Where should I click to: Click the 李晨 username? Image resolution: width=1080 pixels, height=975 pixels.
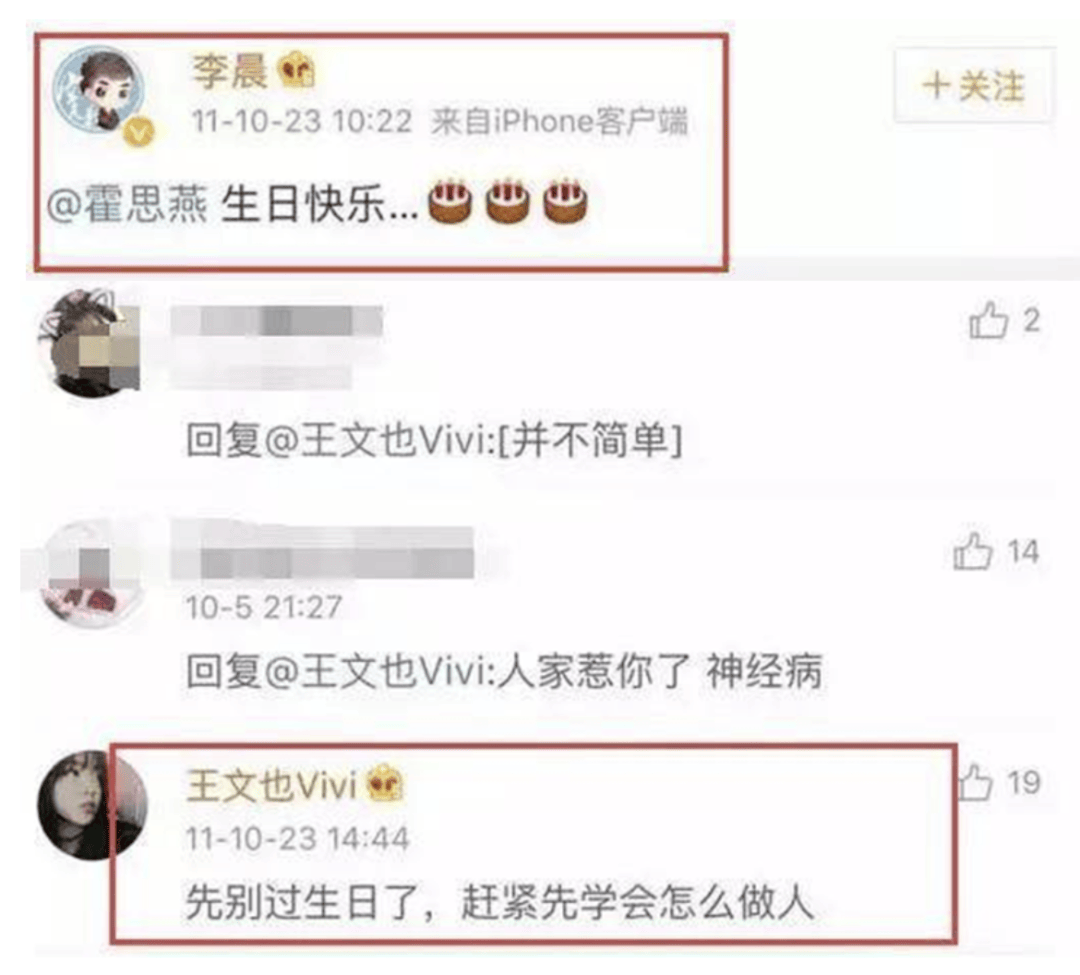pyautogui.click(x=229, y=70)
